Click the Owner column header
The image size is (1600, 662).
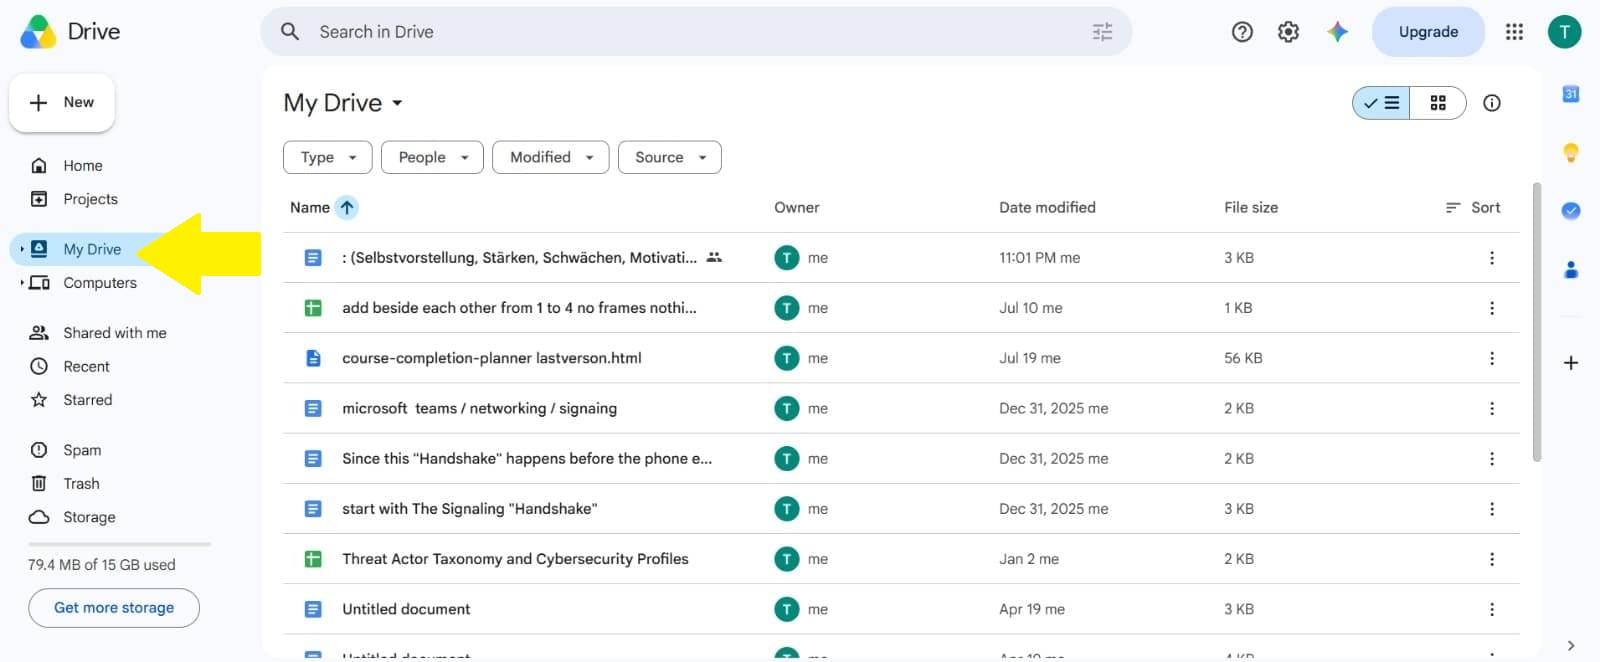796,207
